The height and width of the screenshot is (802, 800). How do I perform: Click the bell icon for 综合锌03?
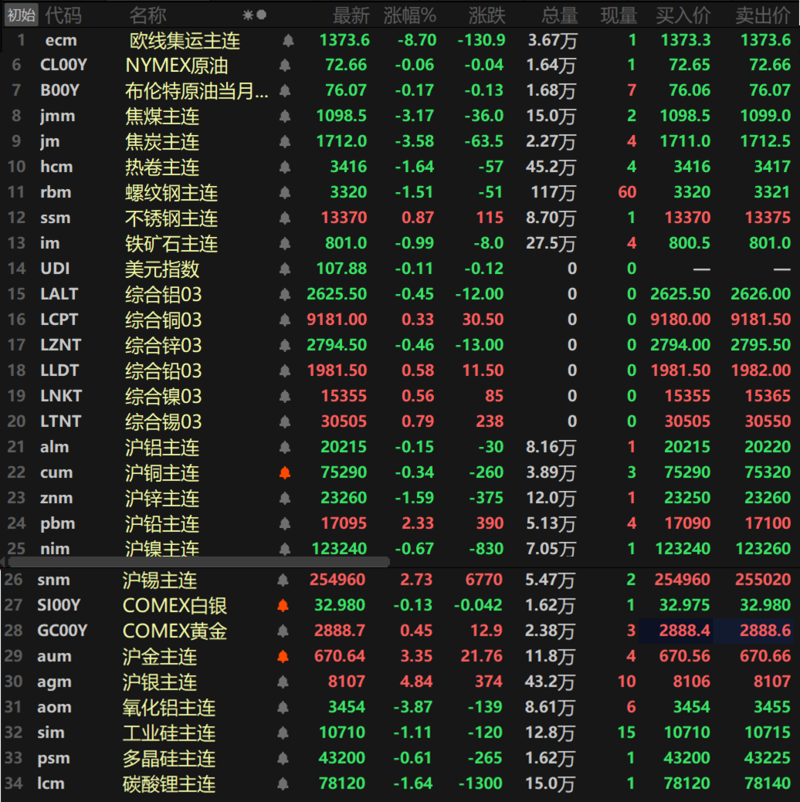(x=285, y=345)
